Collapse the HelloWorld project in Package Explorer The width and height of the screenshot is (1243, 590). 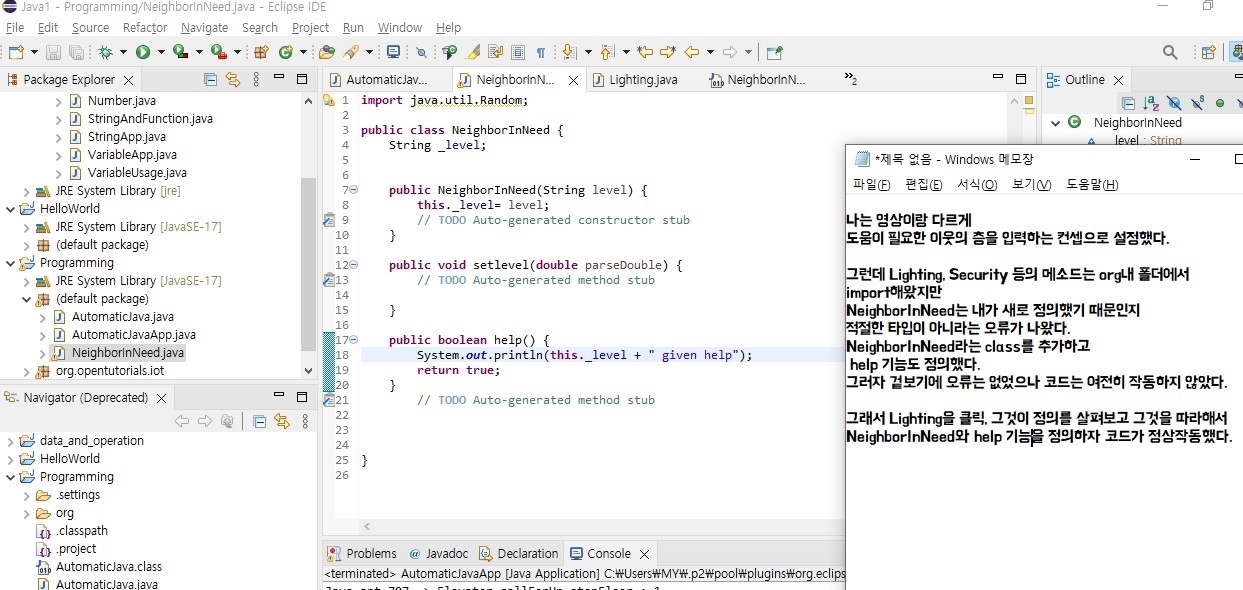pyautogui.click(x=10, y=209)
